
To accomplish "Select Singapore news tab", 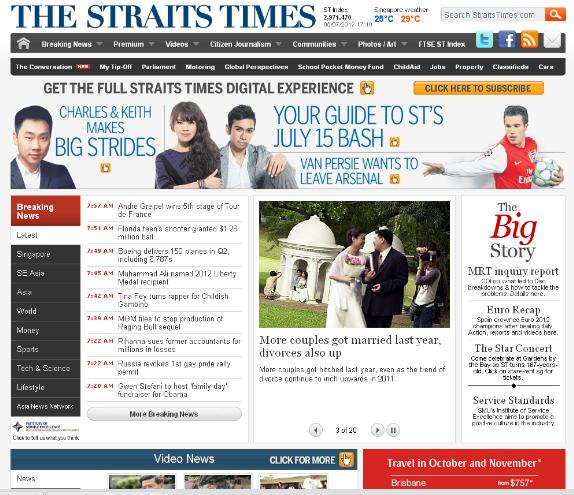I will (45, 254).
